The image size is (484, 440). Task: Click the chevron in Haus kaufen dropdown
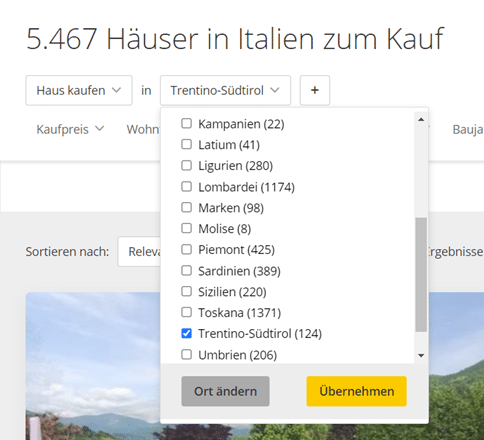point(116,90)
